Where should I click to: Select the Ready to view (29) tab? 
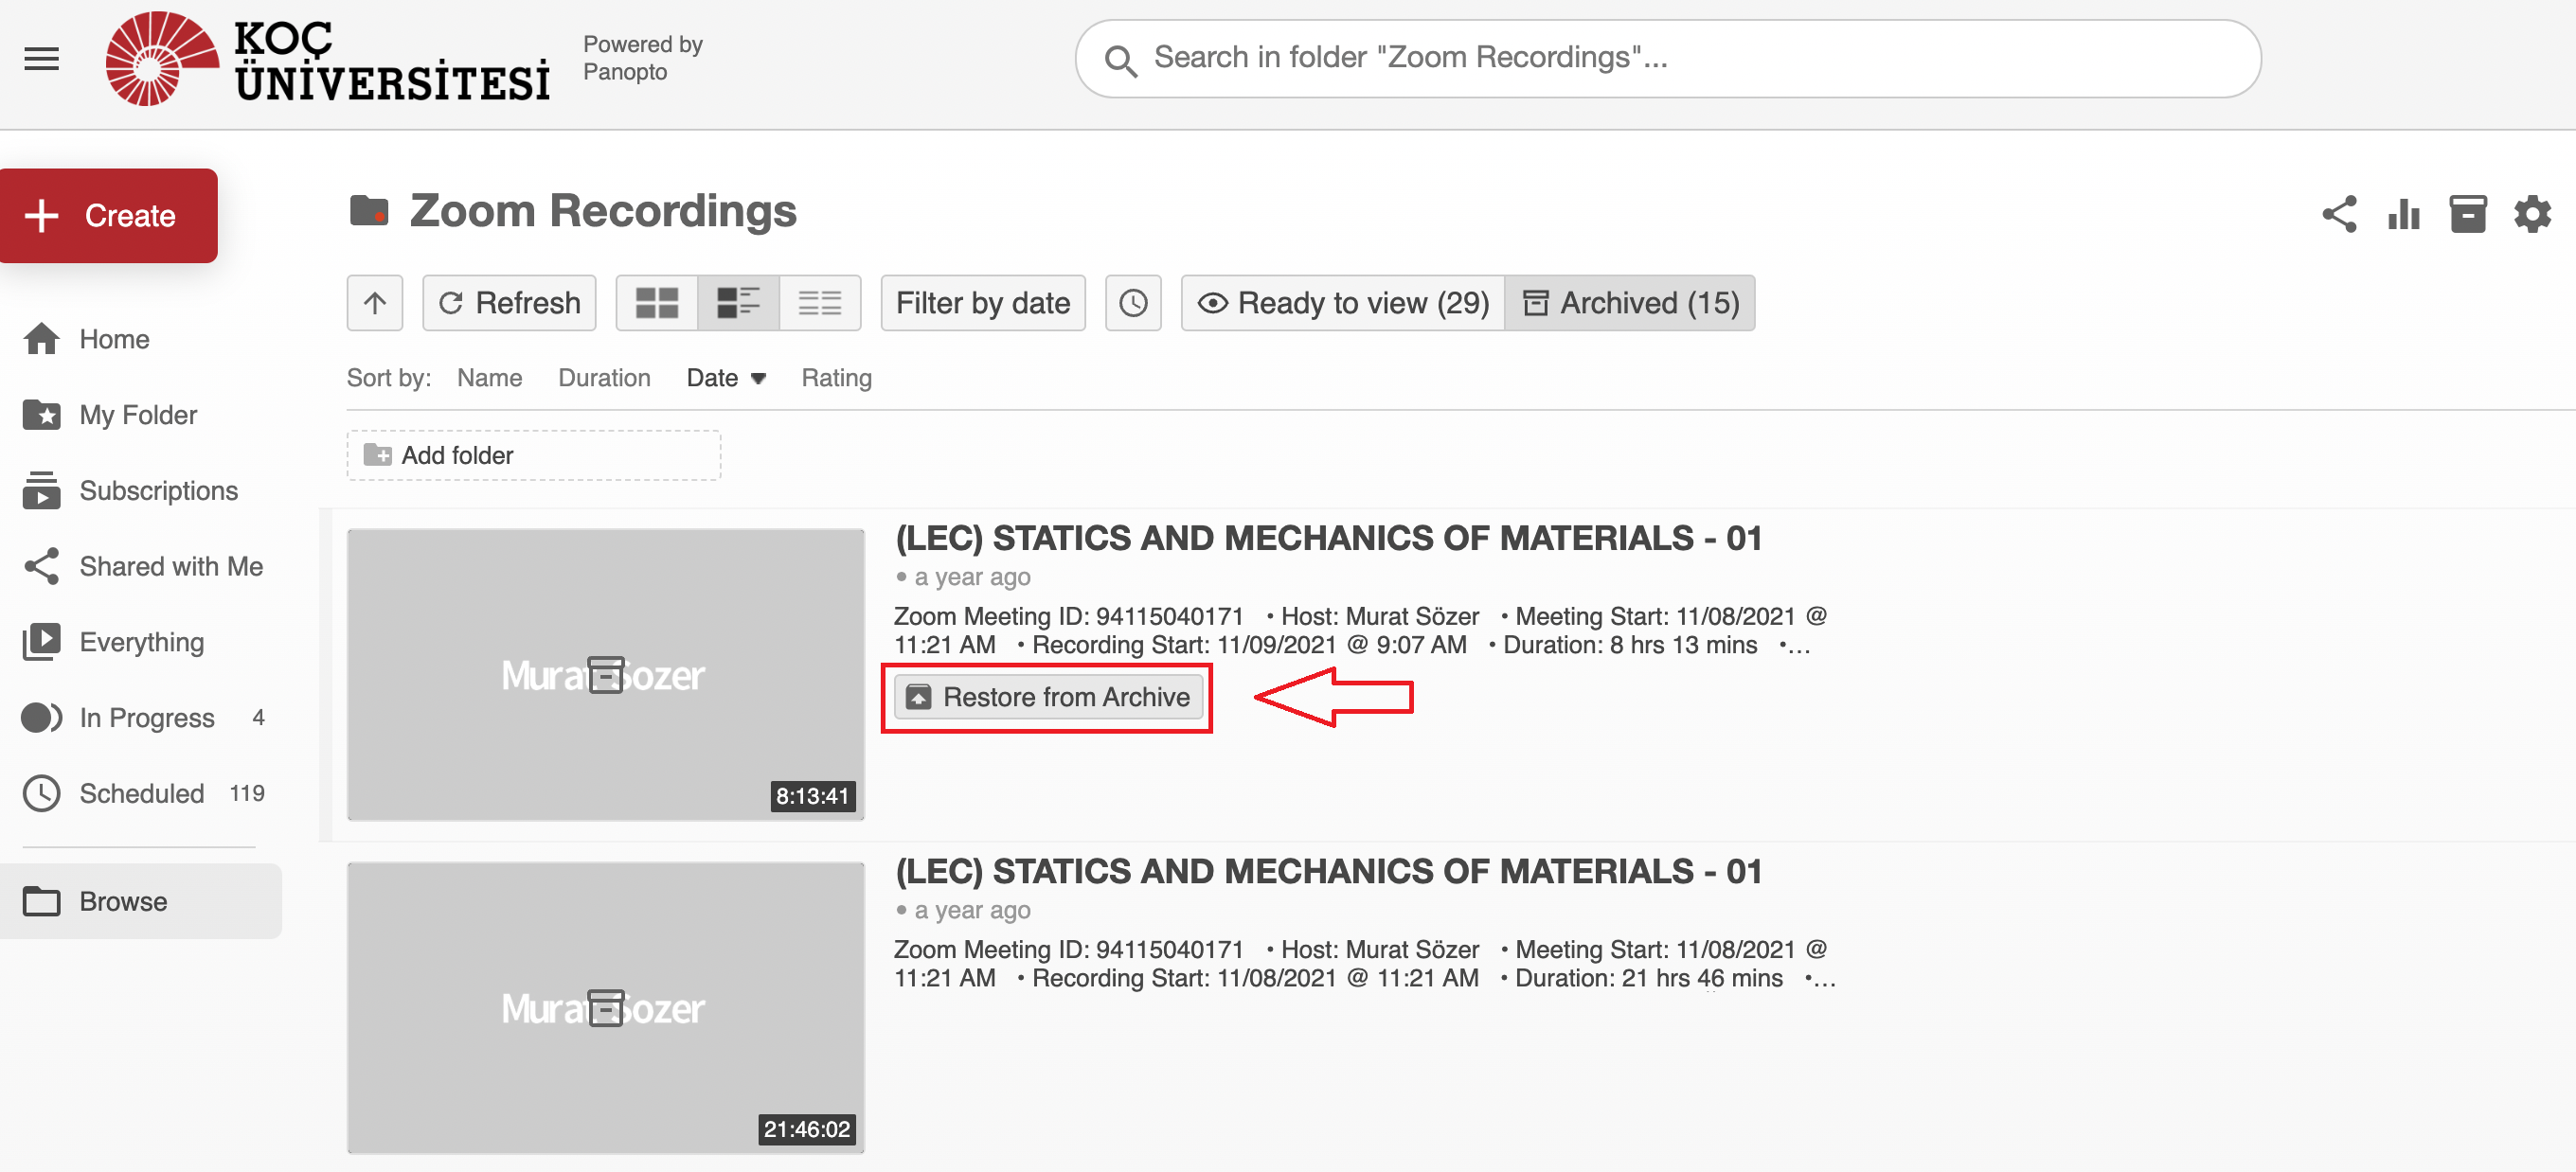1343,303
